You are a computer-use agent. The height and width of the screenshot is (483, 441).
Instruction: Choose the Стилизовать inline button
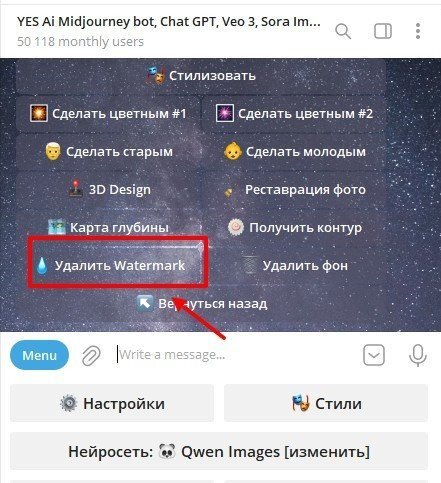(201, 76)
